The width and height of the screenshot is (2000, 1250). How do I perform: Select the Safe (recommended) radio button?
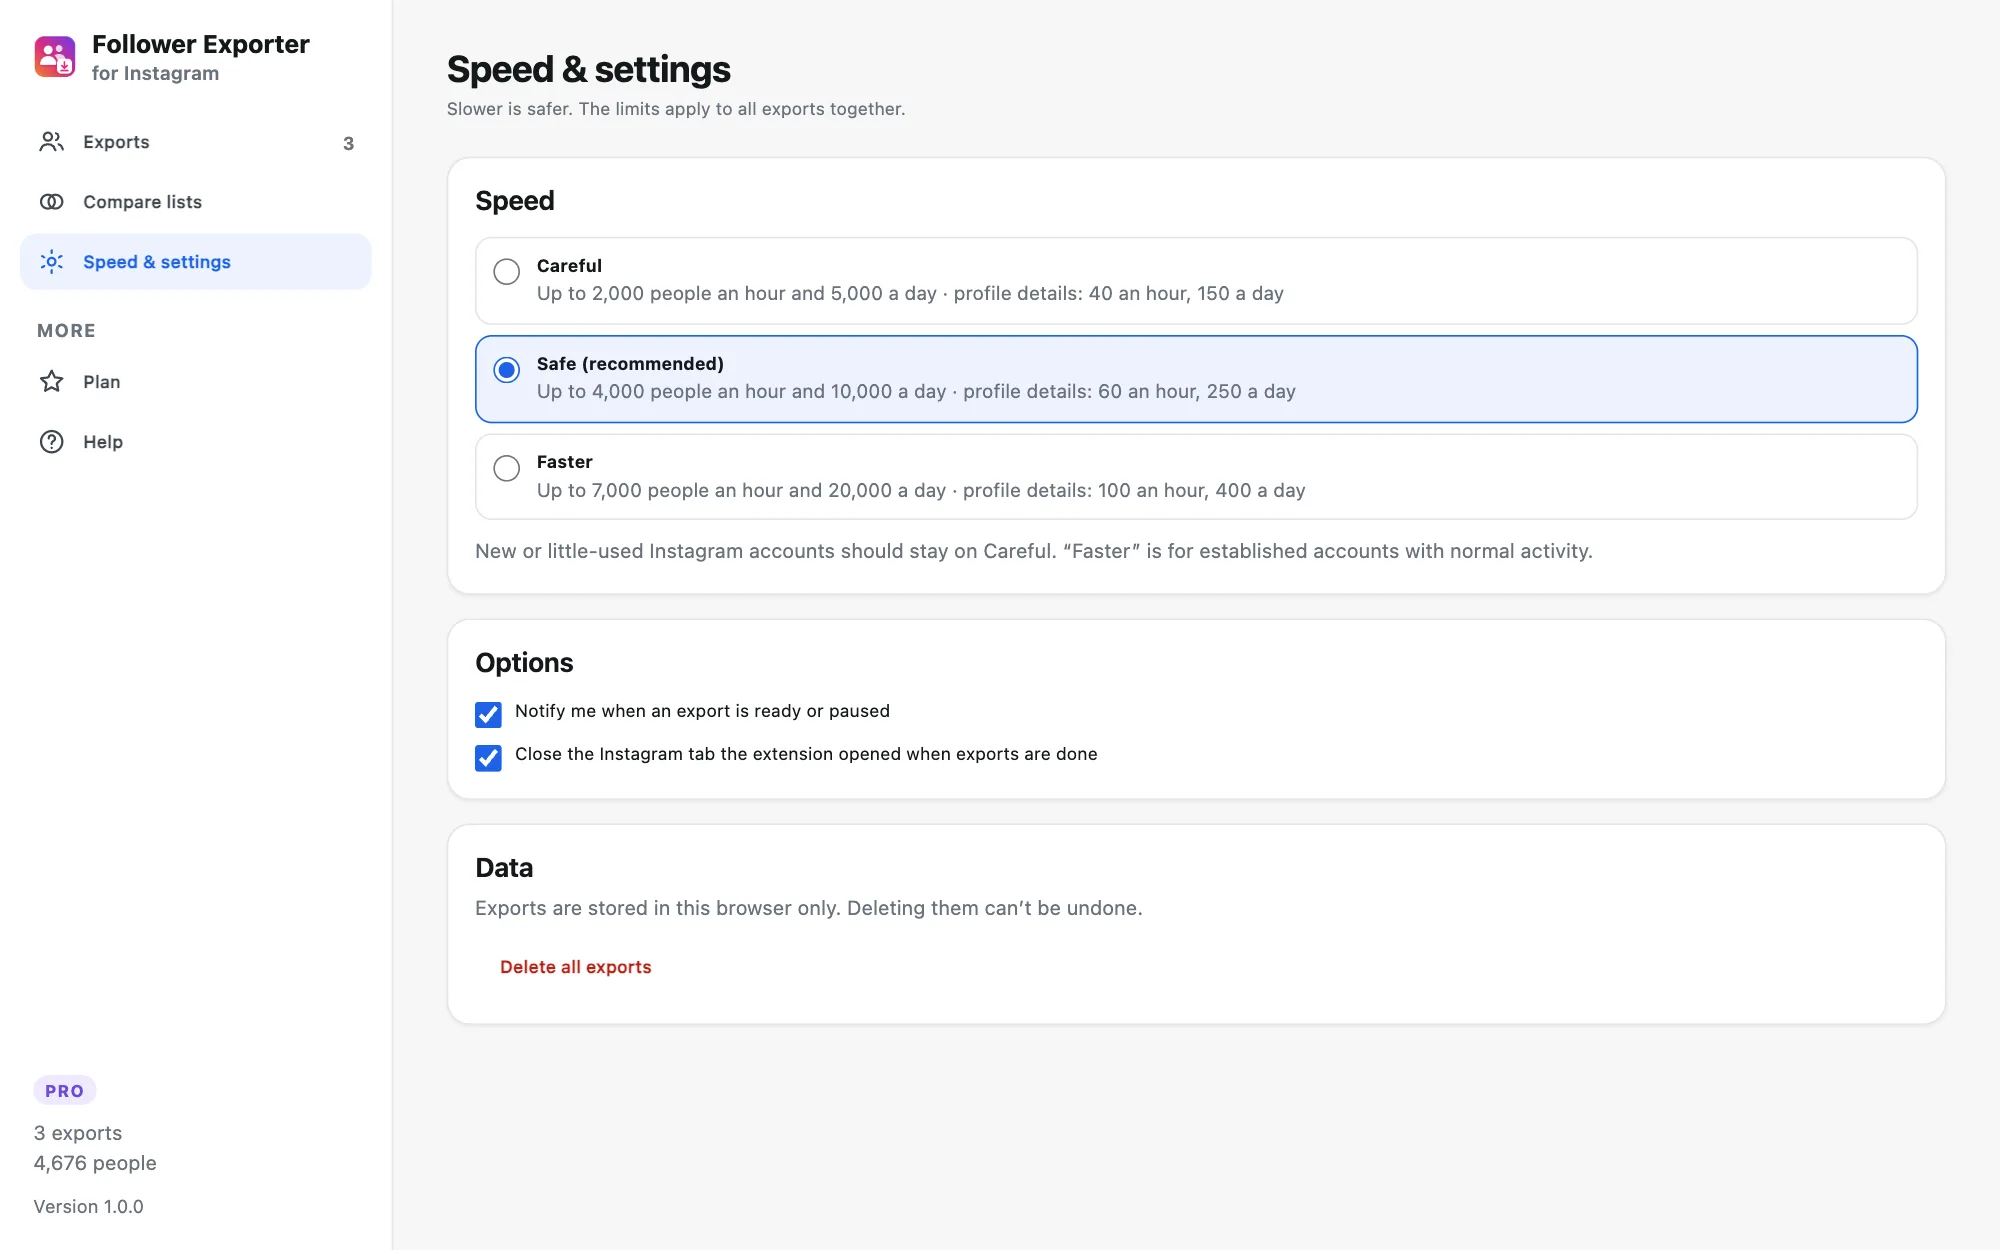click(x=507, y=370)
